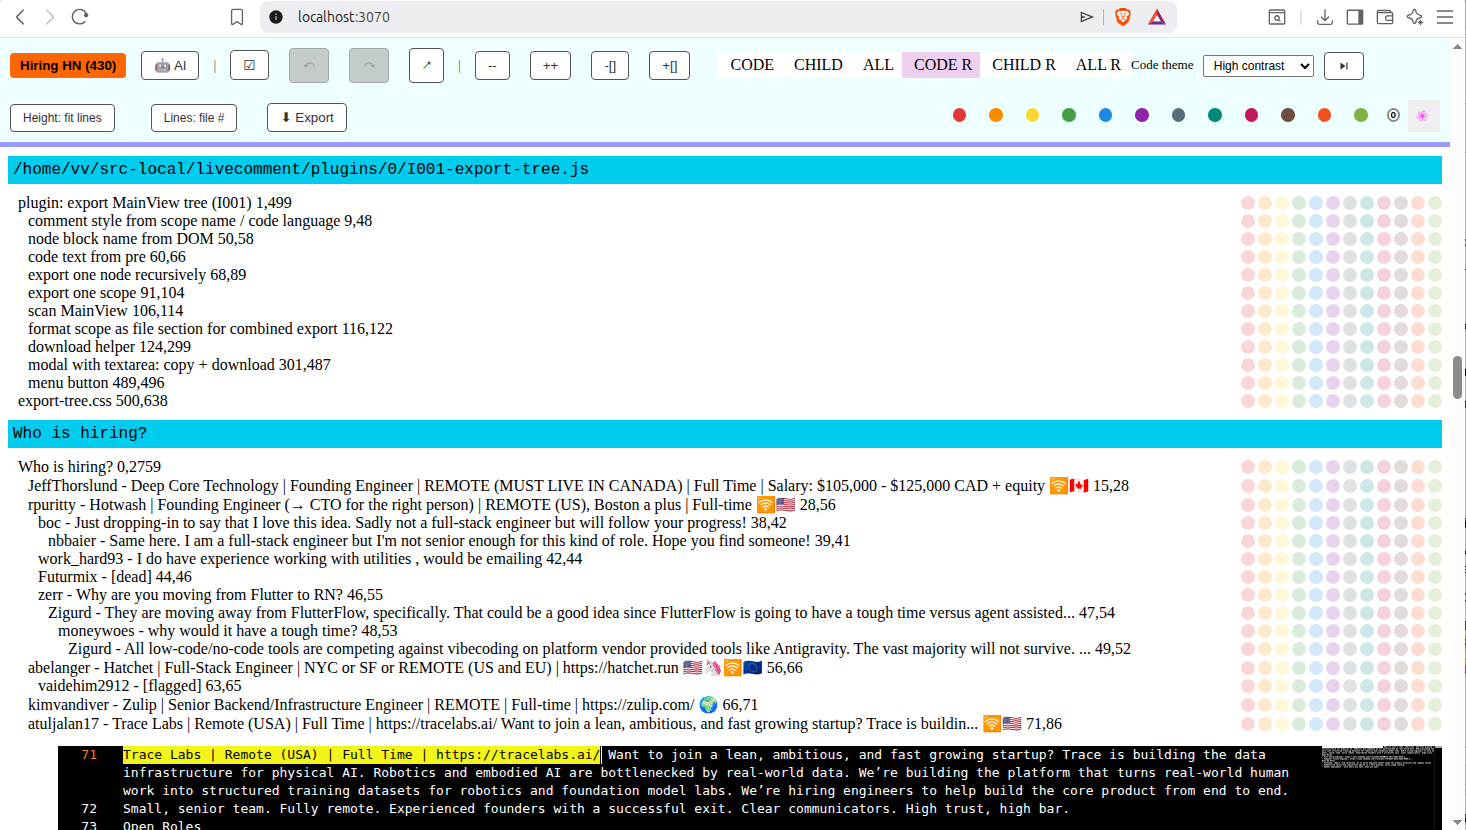Open the I001-export-tree.js file header
Viewport: 1466px width, 830px height.
click(725, 169)
